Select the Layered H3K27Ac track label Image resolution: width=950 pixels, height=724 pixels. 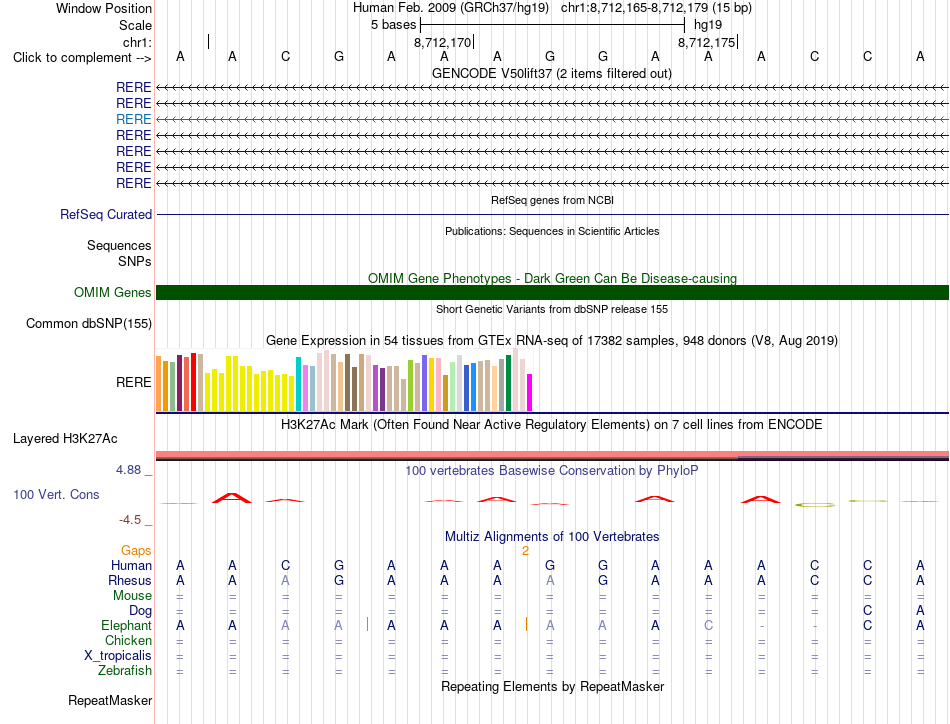coord(65,439)
